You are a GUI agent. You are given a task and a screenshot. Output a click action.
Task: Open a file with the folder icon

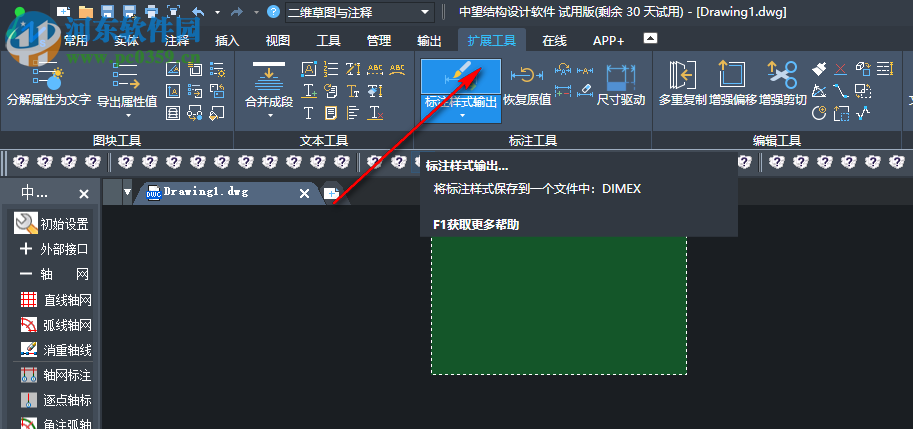coord(86,11)
